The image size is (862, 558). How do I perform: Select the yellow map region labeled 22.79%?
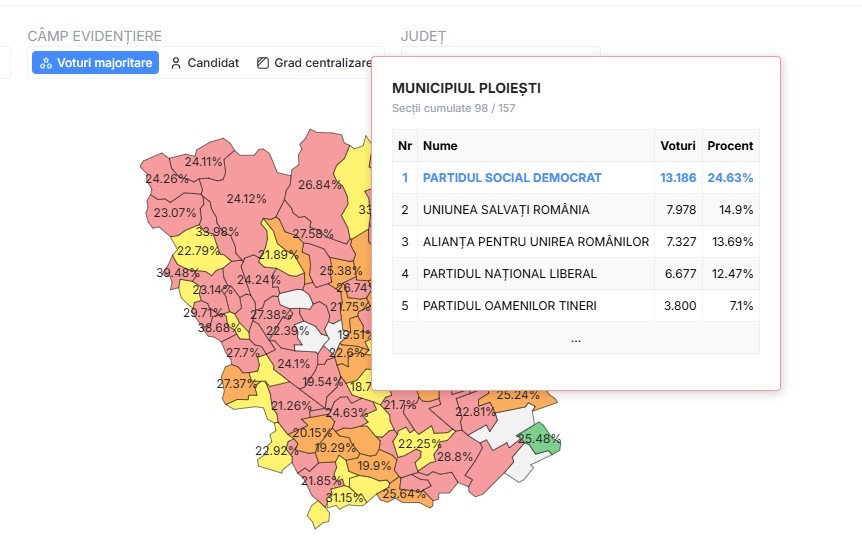tap(198, 253)
